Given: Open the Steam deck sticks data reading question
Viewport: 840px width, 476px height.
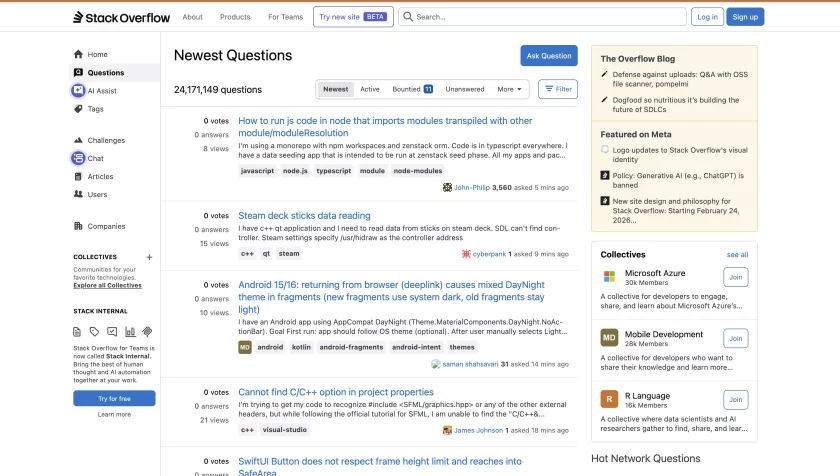Looking at the screenshot, I should (304, 215).
